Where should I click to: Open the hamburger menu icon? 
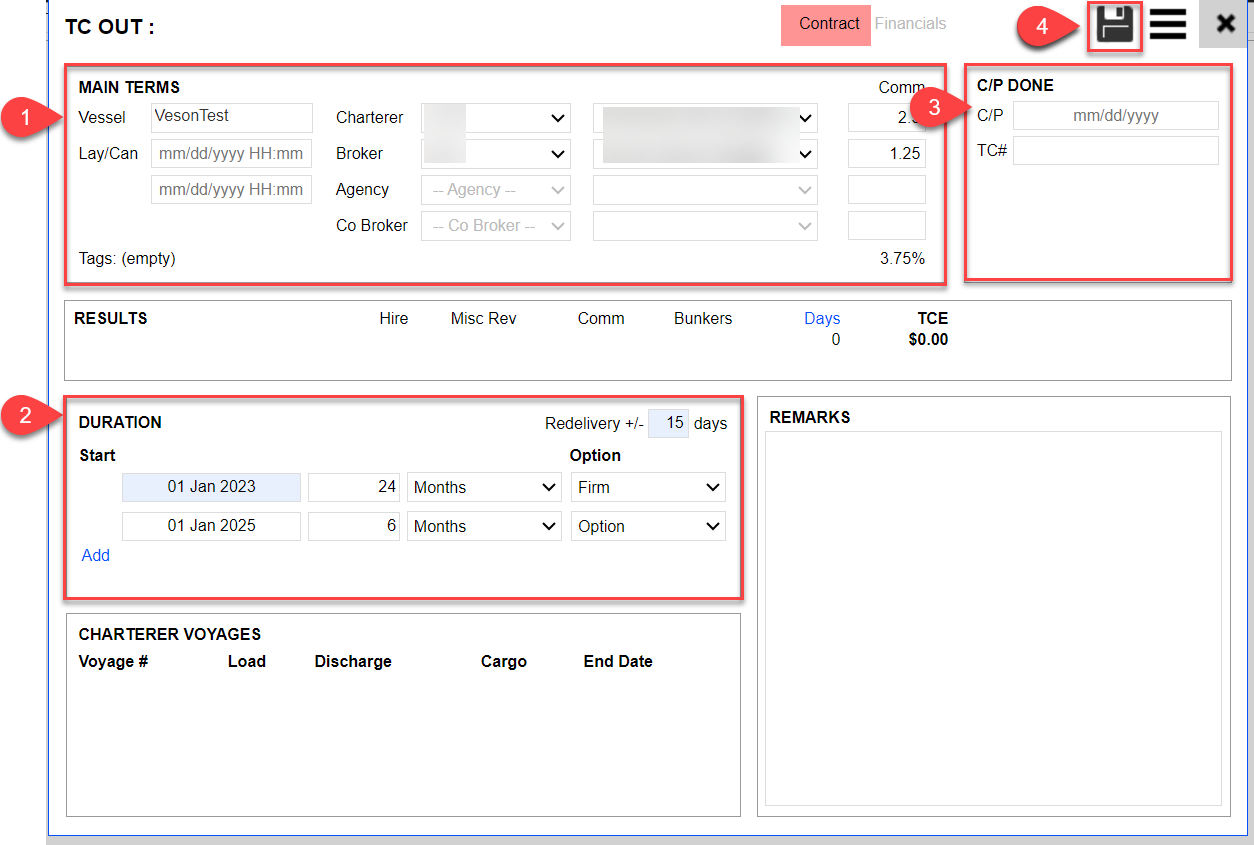click(1167, 24)
